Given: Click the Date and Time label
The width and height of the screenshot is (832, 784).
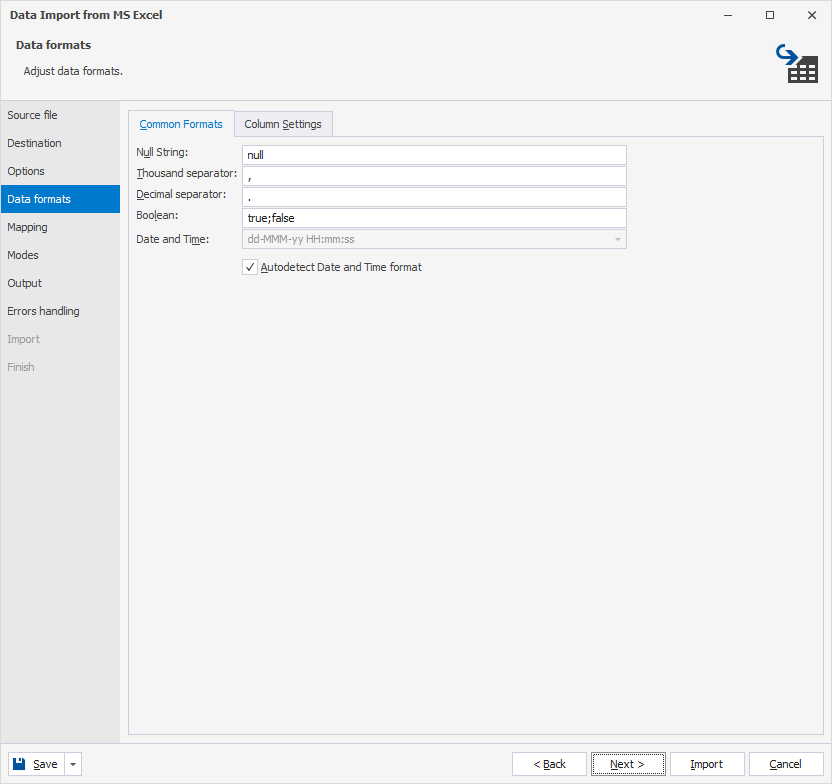Looking at the screenshot, I should click(172, 239).
